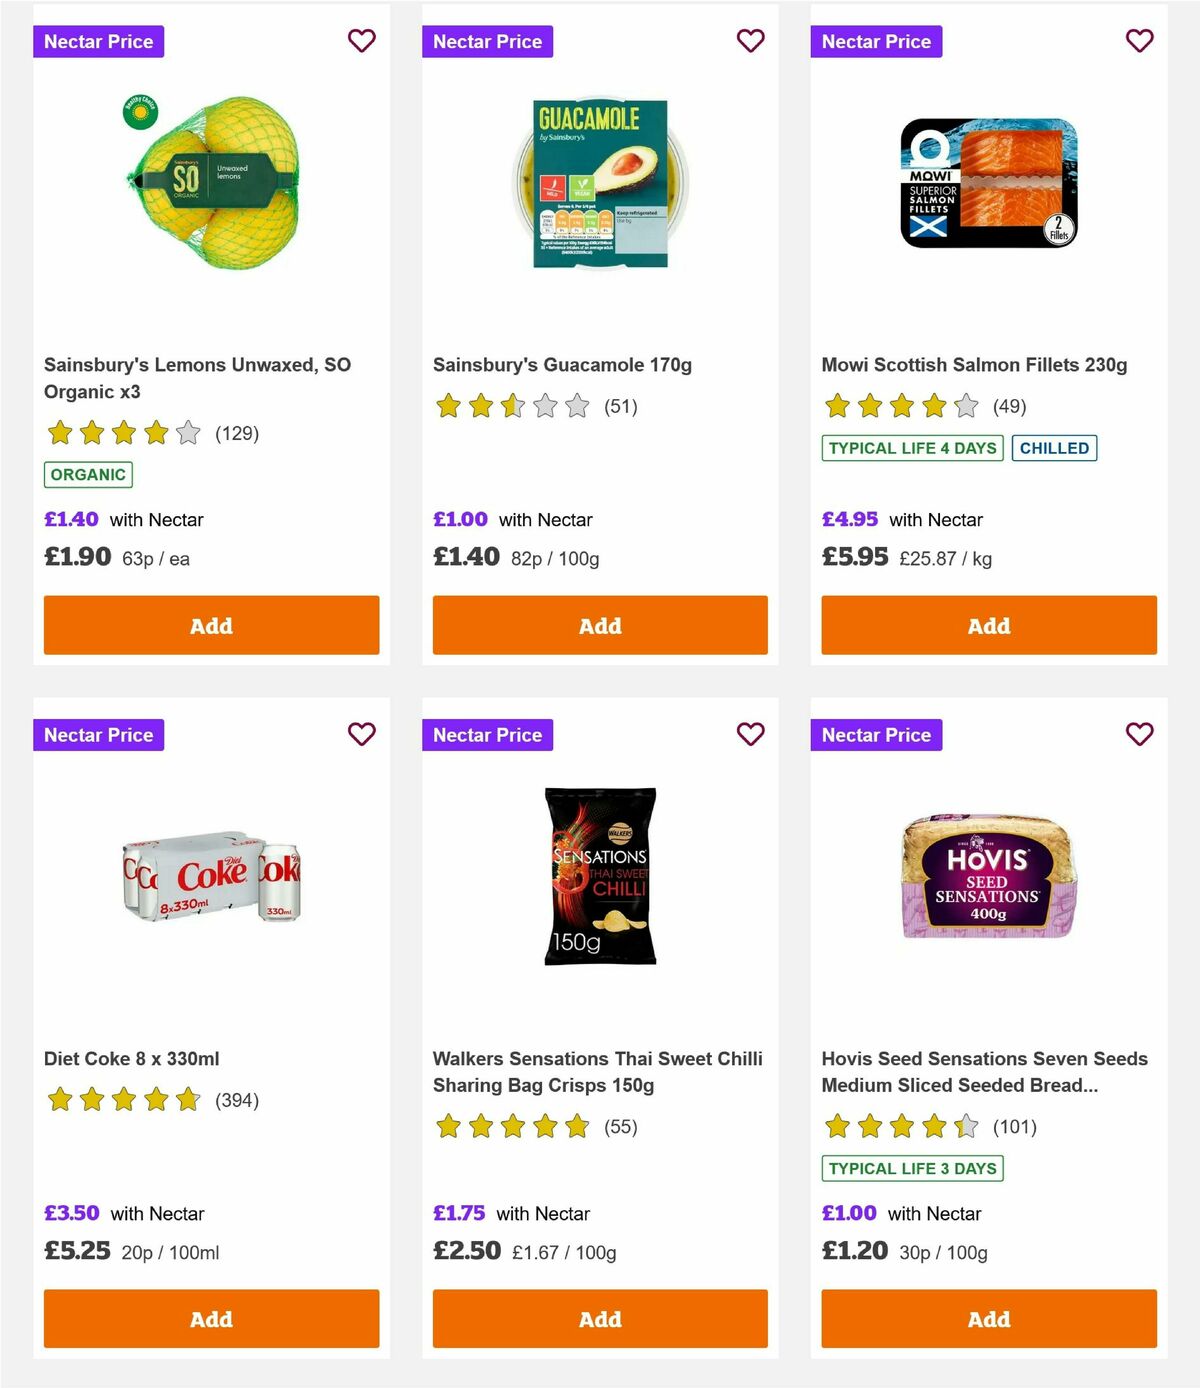The width and height of the screenshot is (1200, 1388).
Task: View the 394 reviews for Diet Coke
Action: (x=236, y=1100)
